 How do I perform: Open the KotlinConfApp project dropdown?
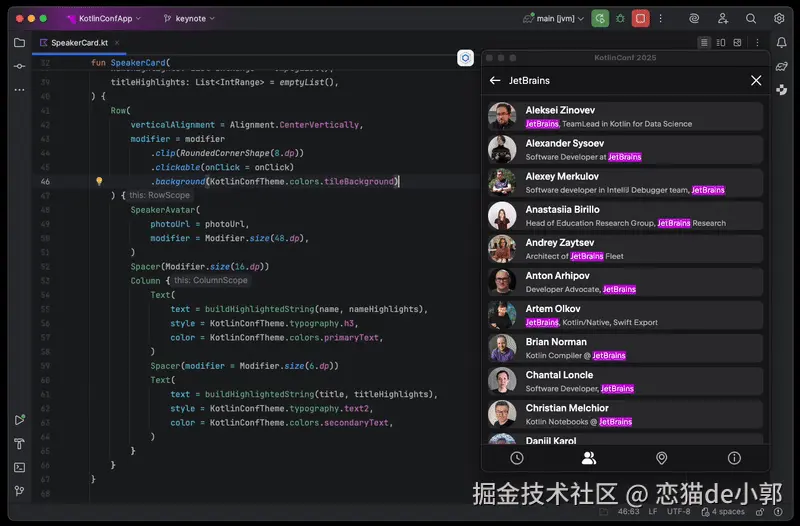point(104,19)
